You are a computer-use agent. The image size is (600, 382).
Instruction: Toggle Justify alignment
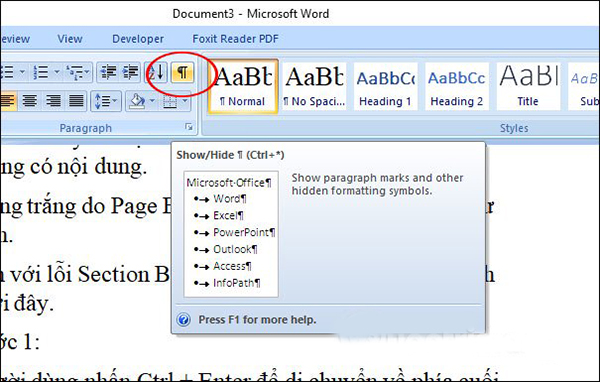(76, 101)
